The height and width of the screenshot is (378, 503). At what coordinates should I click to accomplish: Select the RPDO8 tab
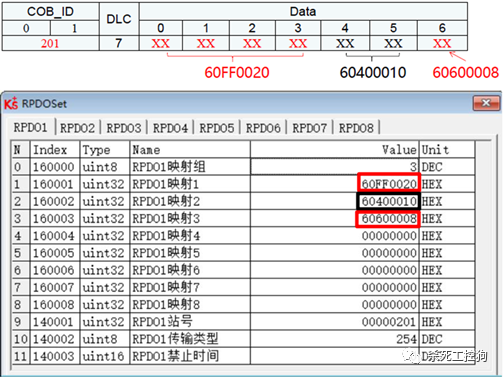356,128
